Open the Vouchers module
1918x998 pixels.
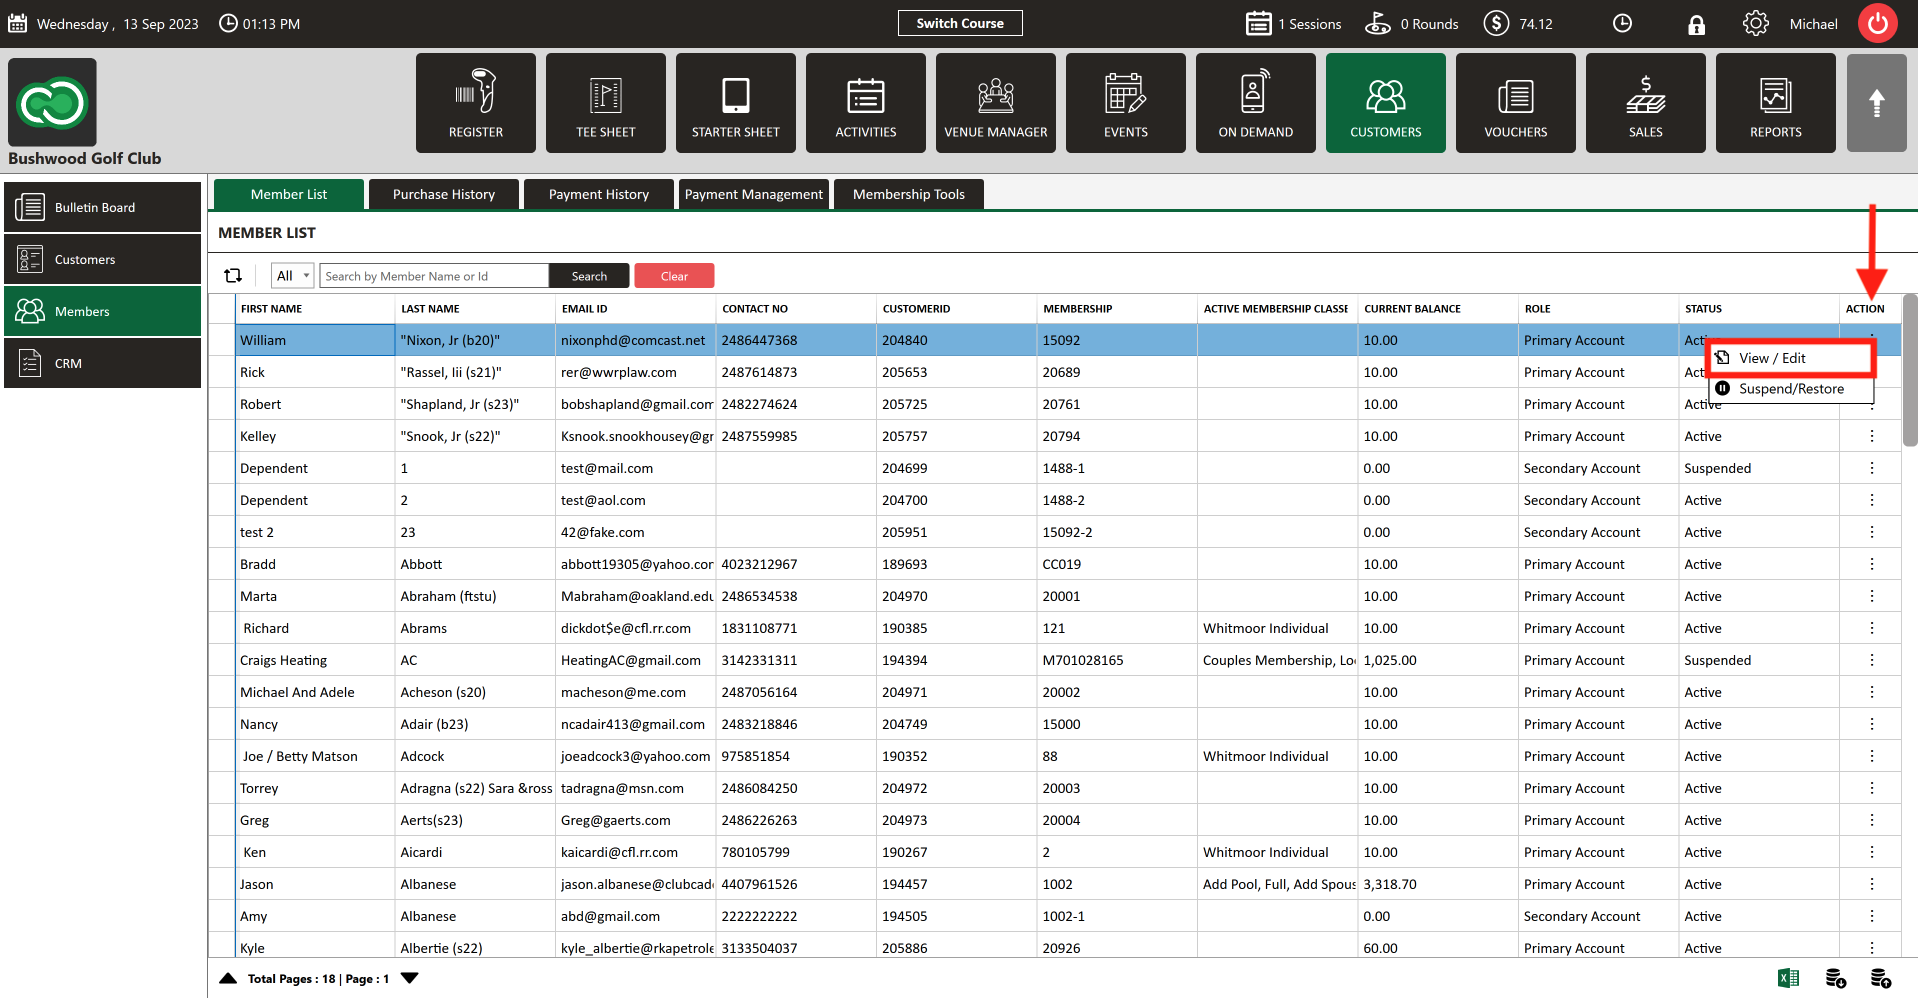point(1515,103)
